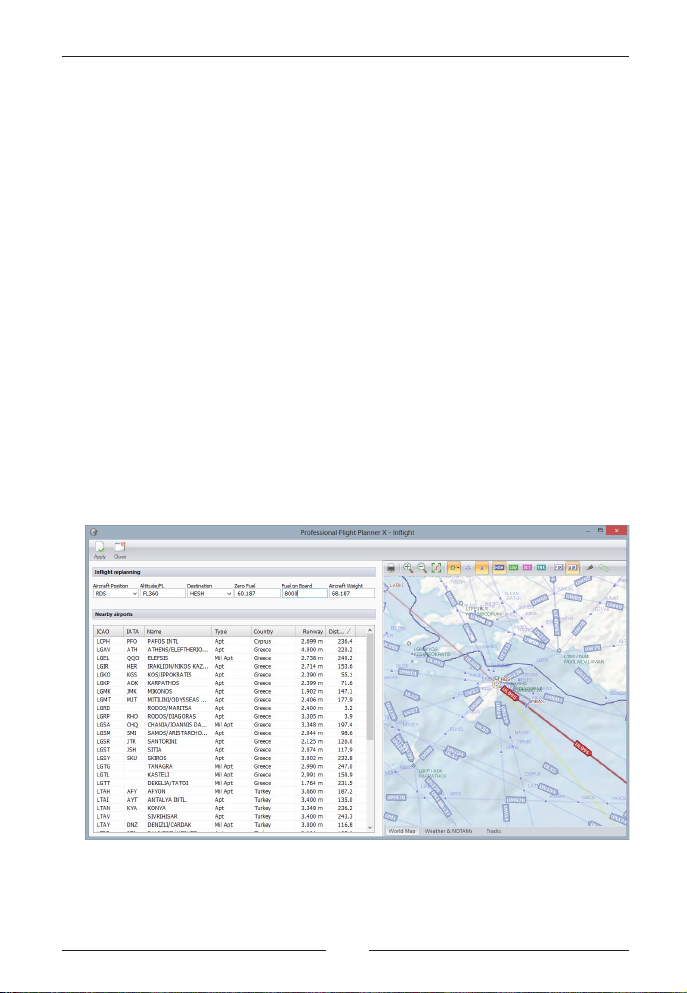Select the KOS/IPPOKRATIS airport row
Image resolution: width=687 pixels, height=993 pixels.
click(230, 674)
